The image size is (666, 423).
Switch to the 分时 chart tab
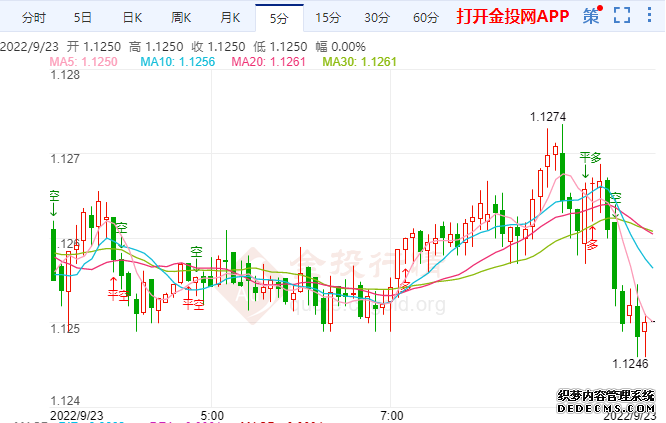point(34,18)
